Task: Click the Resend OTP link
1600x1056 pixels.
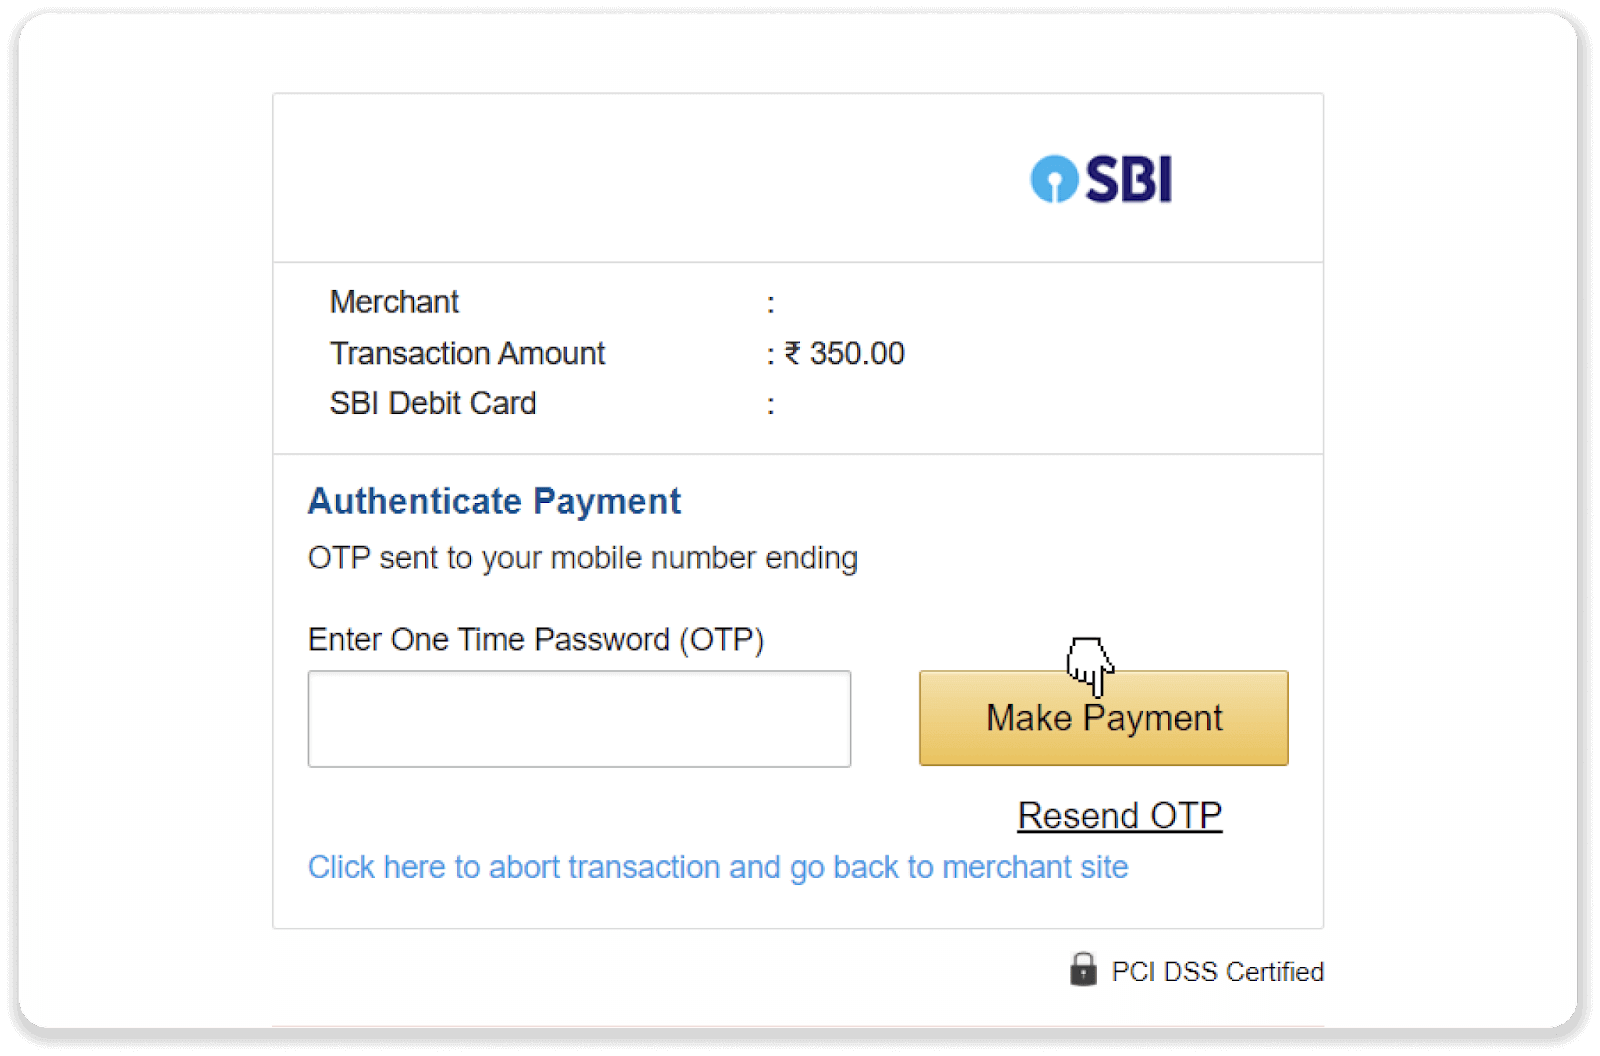Action: 1119,816
